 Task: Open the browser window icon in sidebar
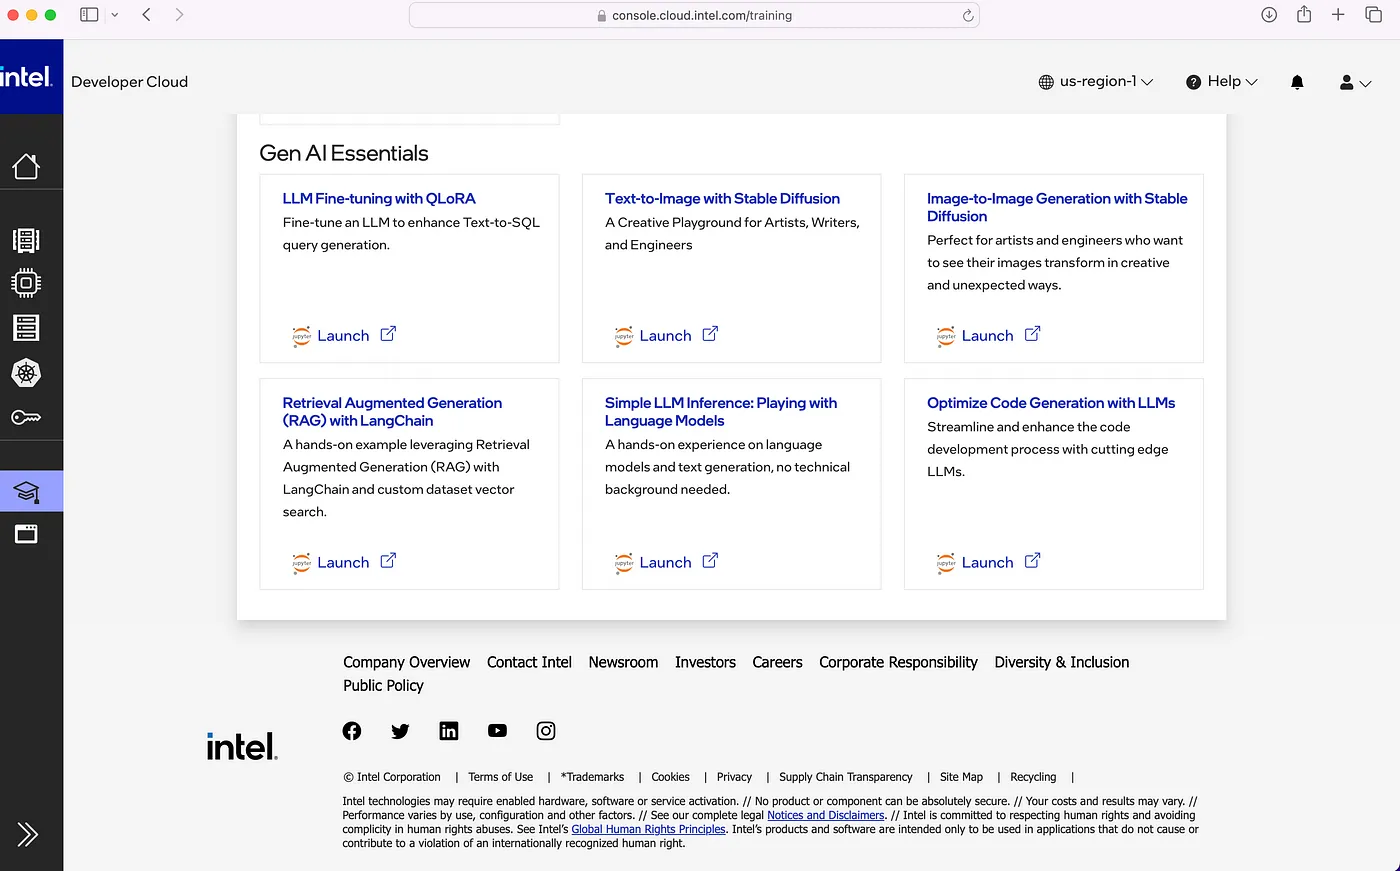[26, 534]
